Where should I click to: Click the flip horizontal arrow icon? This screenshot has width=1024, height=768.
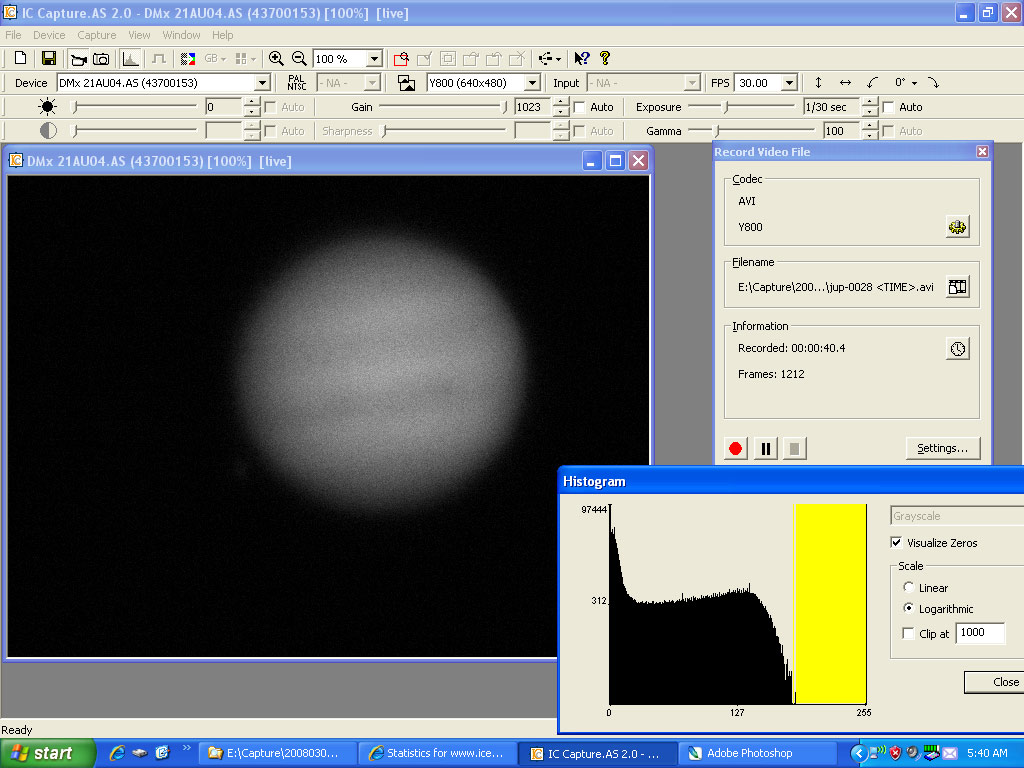tap(845, 83)
